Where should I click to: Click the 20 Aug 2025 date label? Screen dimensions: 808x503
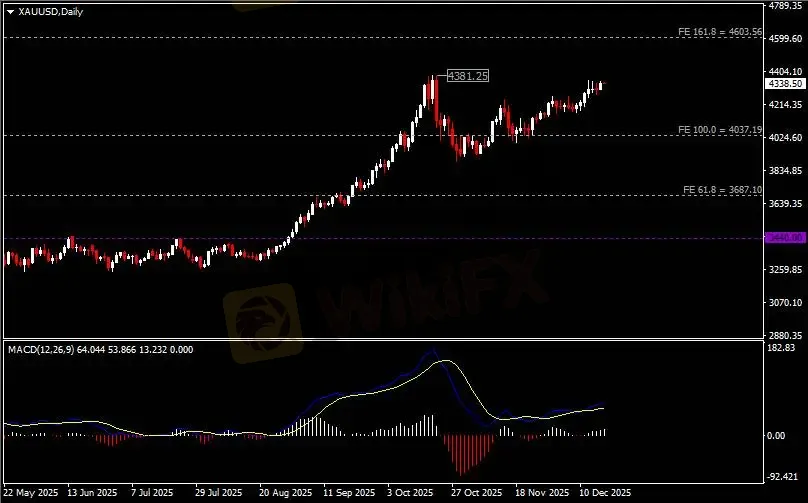click(x=286, y=493)
